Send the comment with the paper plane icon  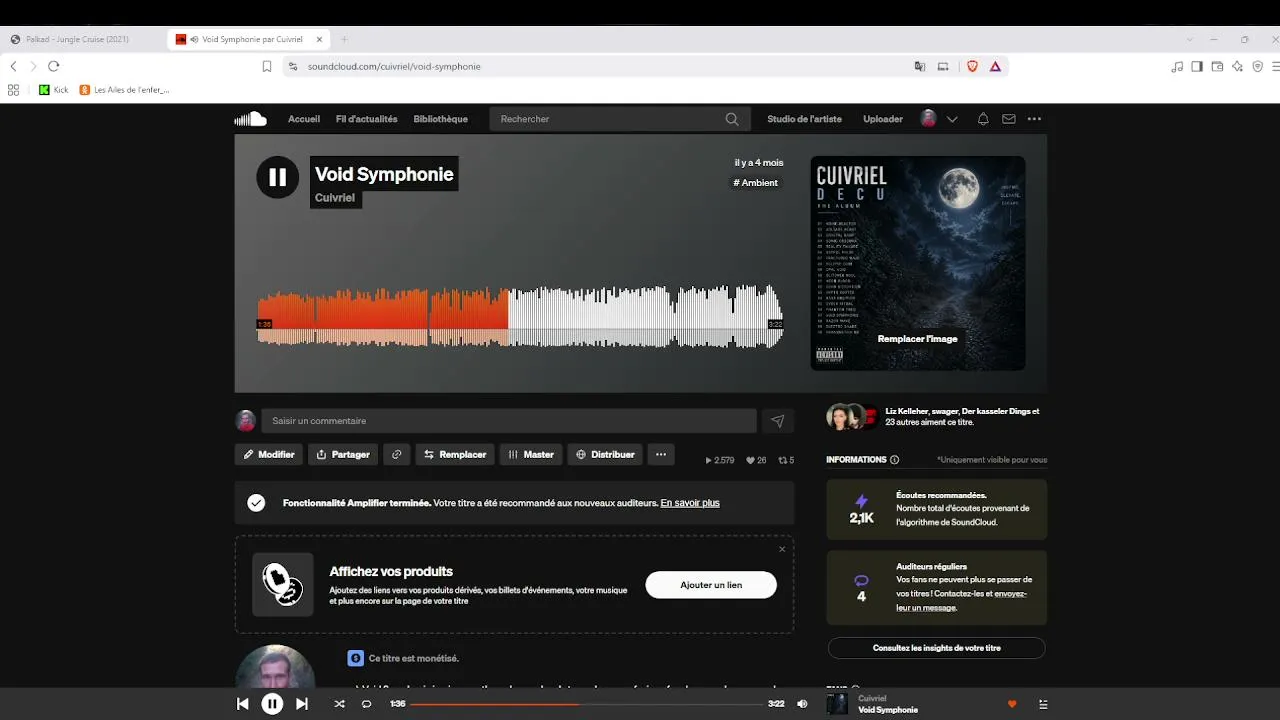point(778,421)
